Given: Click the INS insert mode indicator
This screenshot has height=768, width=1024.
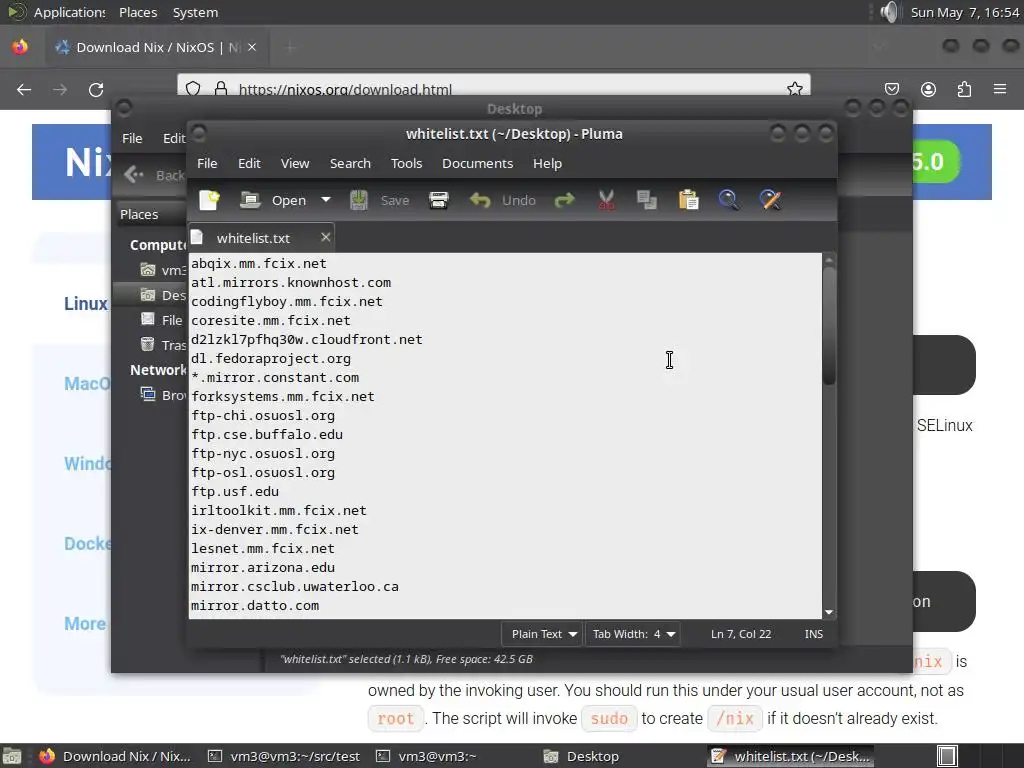Looking at the screenshot, I should point(814,634).
